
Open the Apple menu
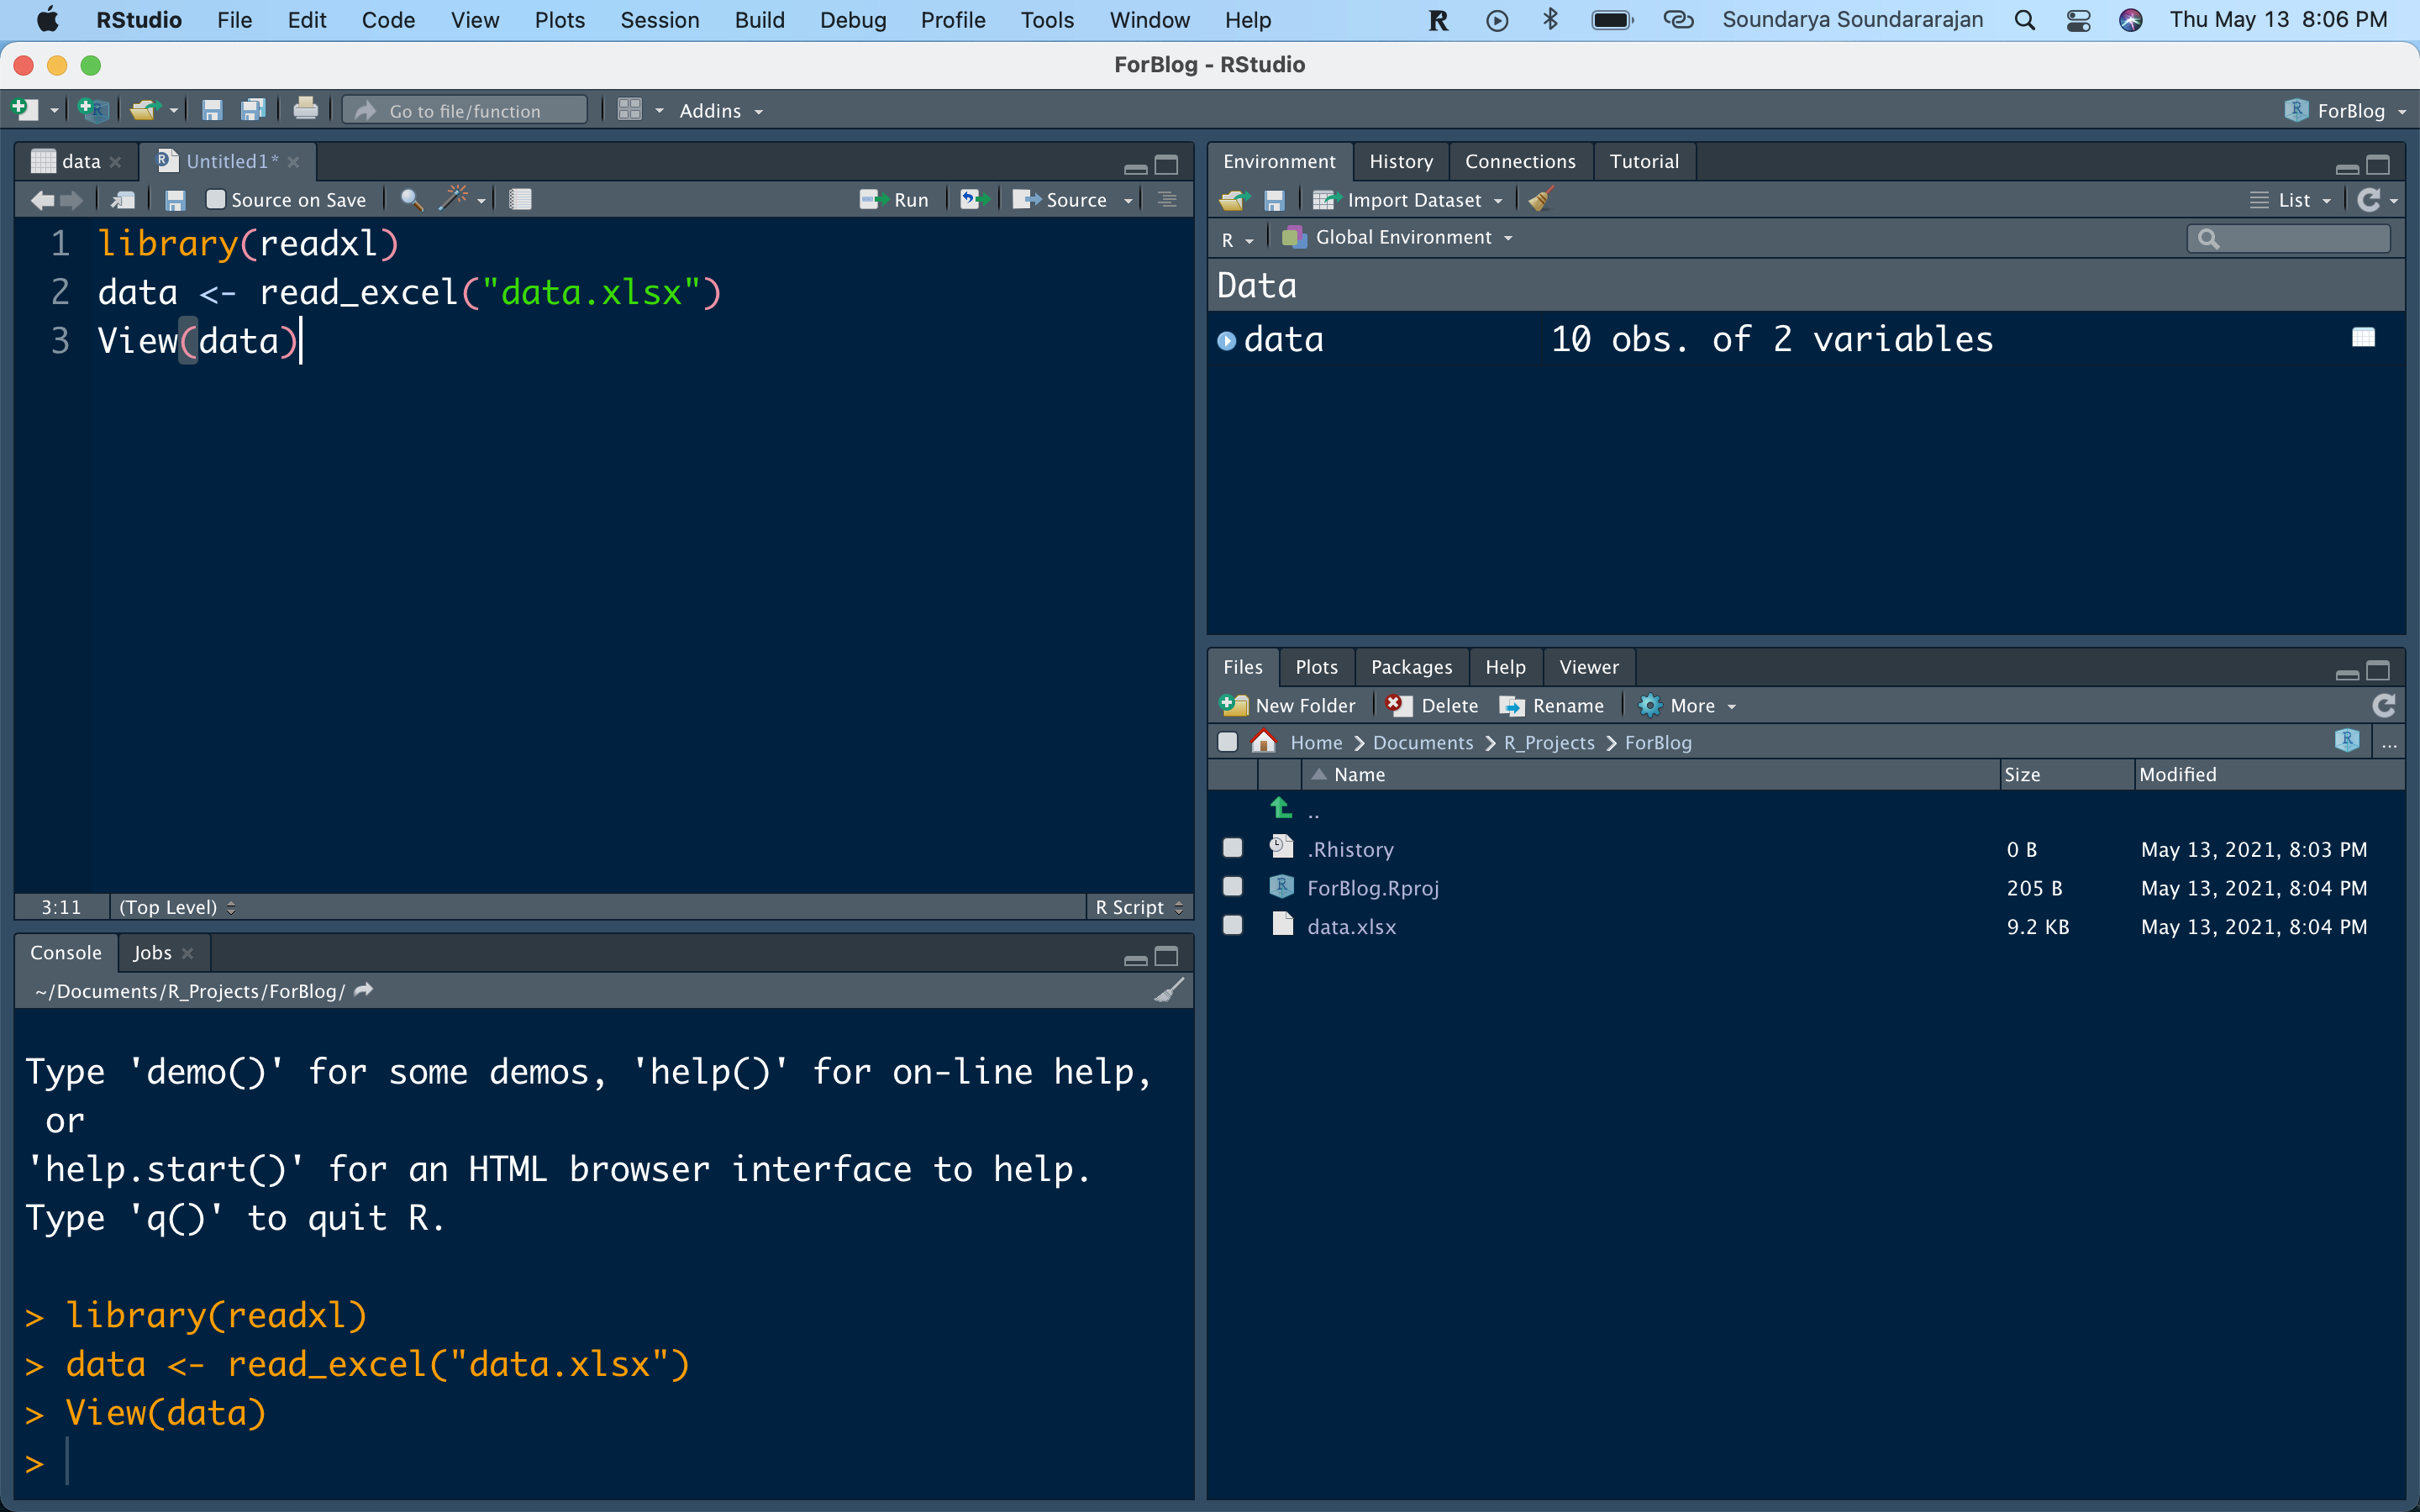pyautogui.click(x=47, y=19)
